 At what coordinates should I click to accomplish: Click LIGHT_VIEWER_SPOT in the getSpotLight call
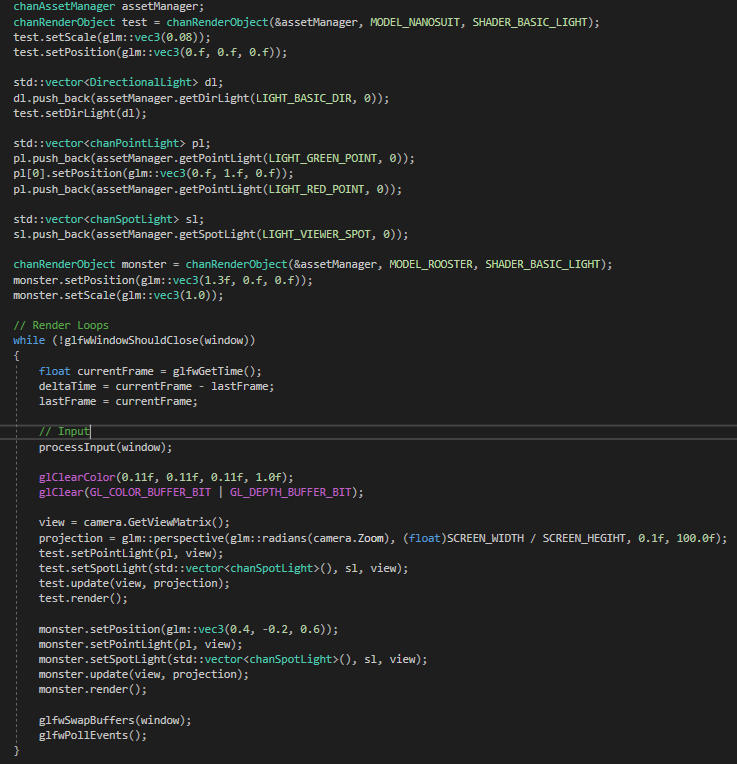pos(316,234)
